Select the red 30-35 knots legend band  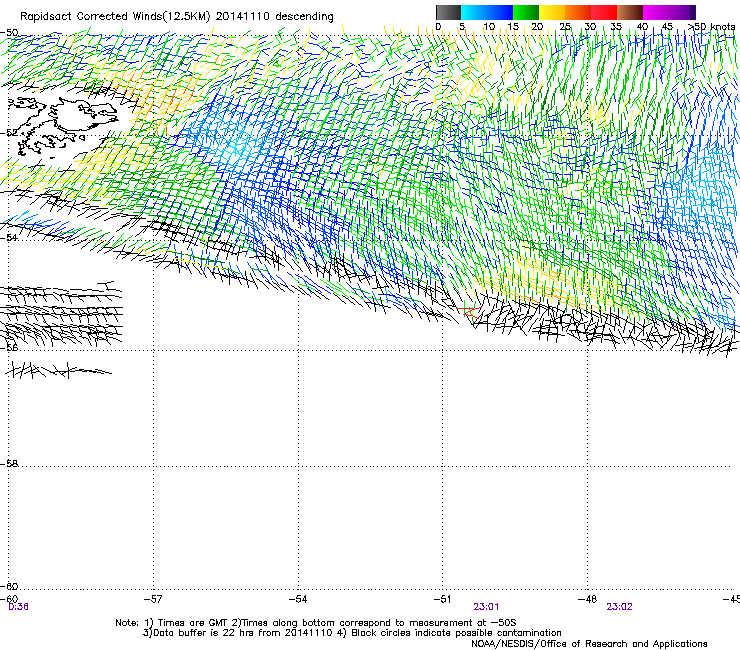(604, 12)
